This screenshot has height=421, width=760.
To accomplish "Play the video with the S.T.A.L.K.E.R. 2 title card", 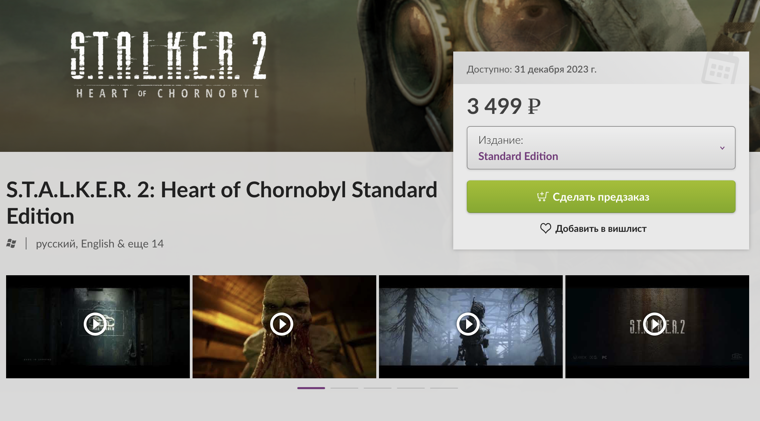I will point(655,324).
